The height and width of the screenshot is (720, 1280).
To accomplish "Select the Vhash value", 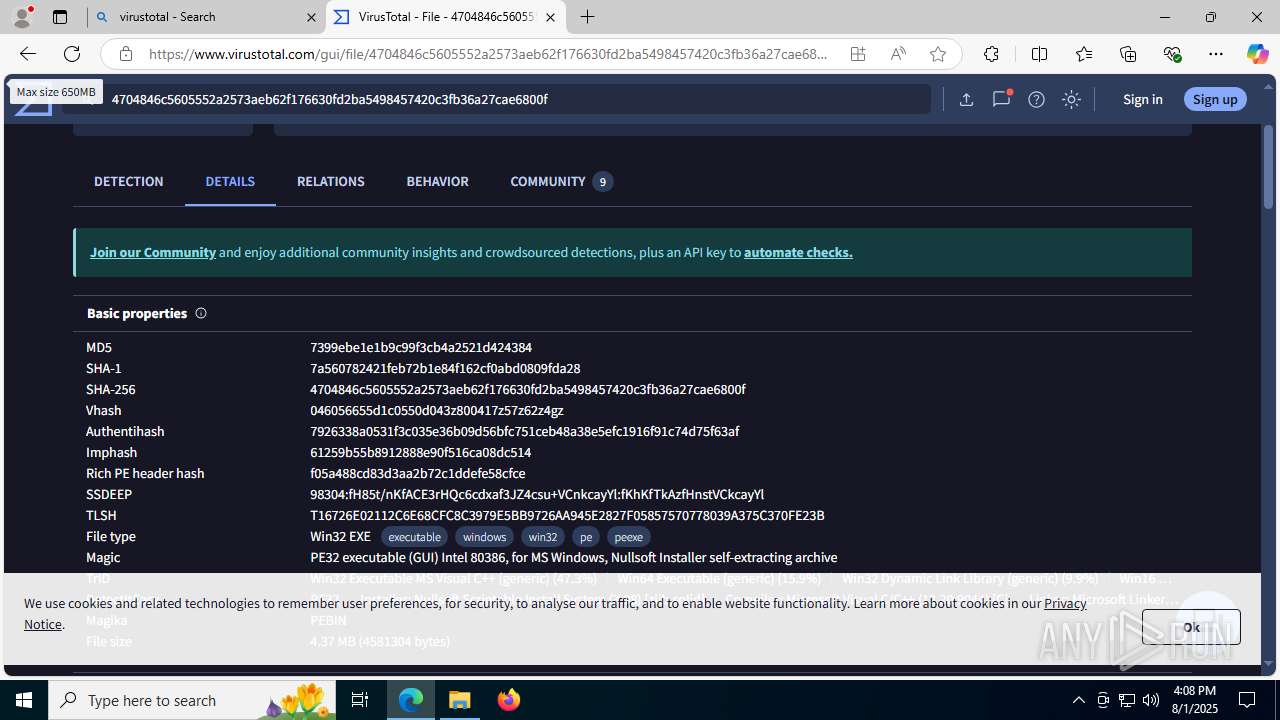I will (x=437, y=410).
